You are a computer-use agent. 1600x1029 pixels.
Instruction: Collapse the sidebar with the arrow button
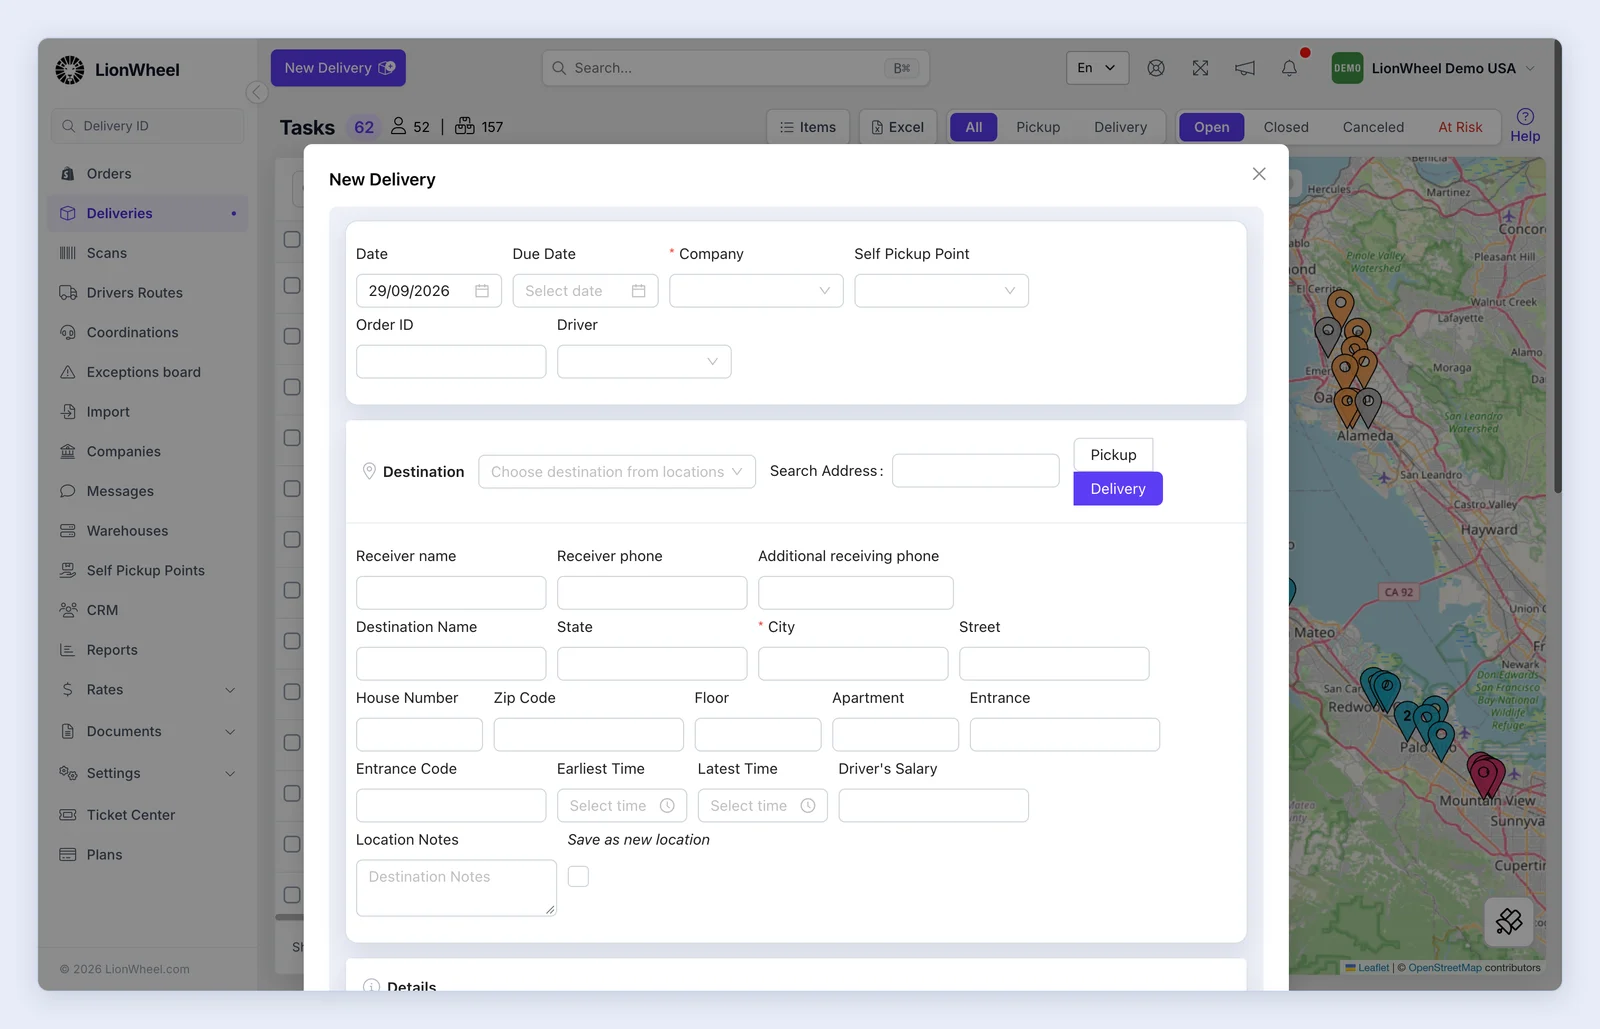point(257,93)
